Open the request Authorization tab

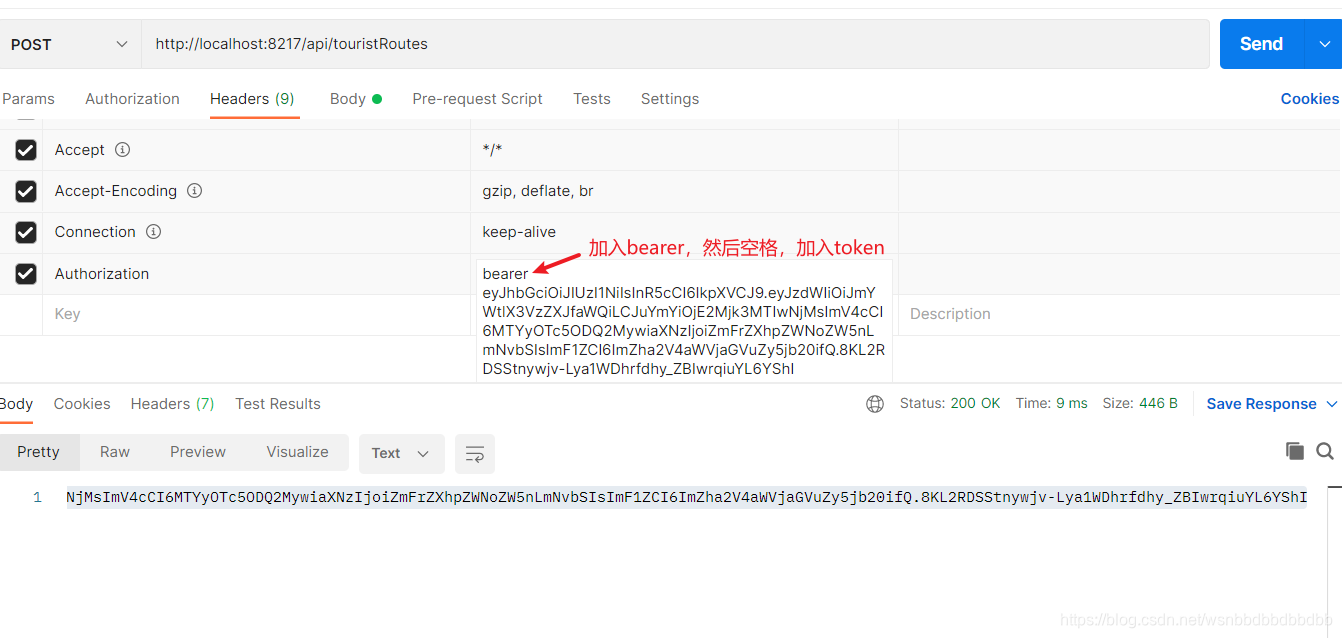pos(132,99)
